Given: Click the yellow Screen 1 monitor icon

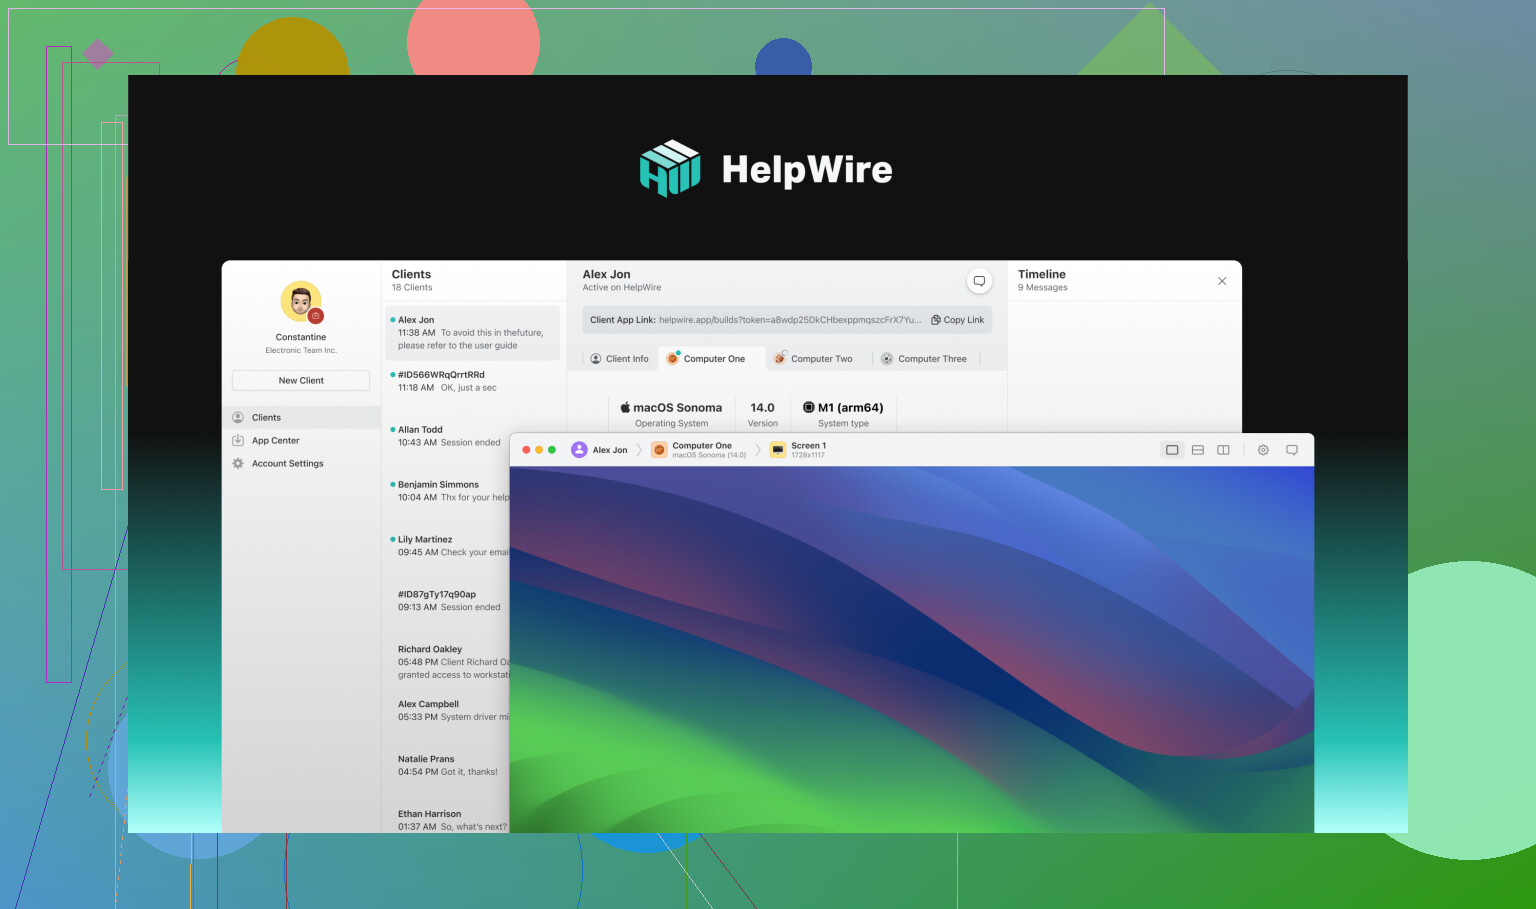Looking at the screenshot, I should tap(778, 450).
